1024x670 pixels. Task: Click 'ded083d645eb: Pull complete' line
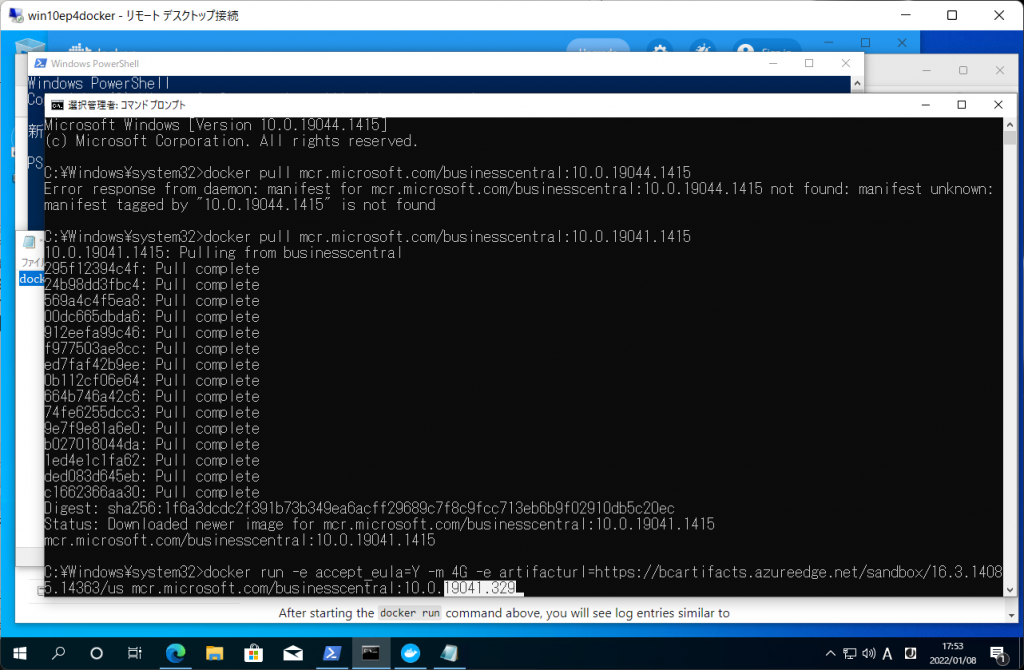(x=152, y=476)
